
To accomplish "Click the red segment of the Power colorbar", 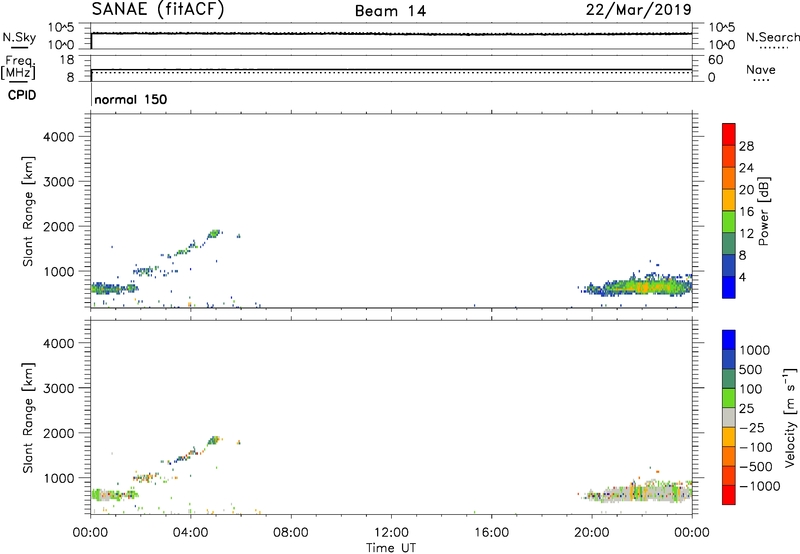I will point(729,134).
